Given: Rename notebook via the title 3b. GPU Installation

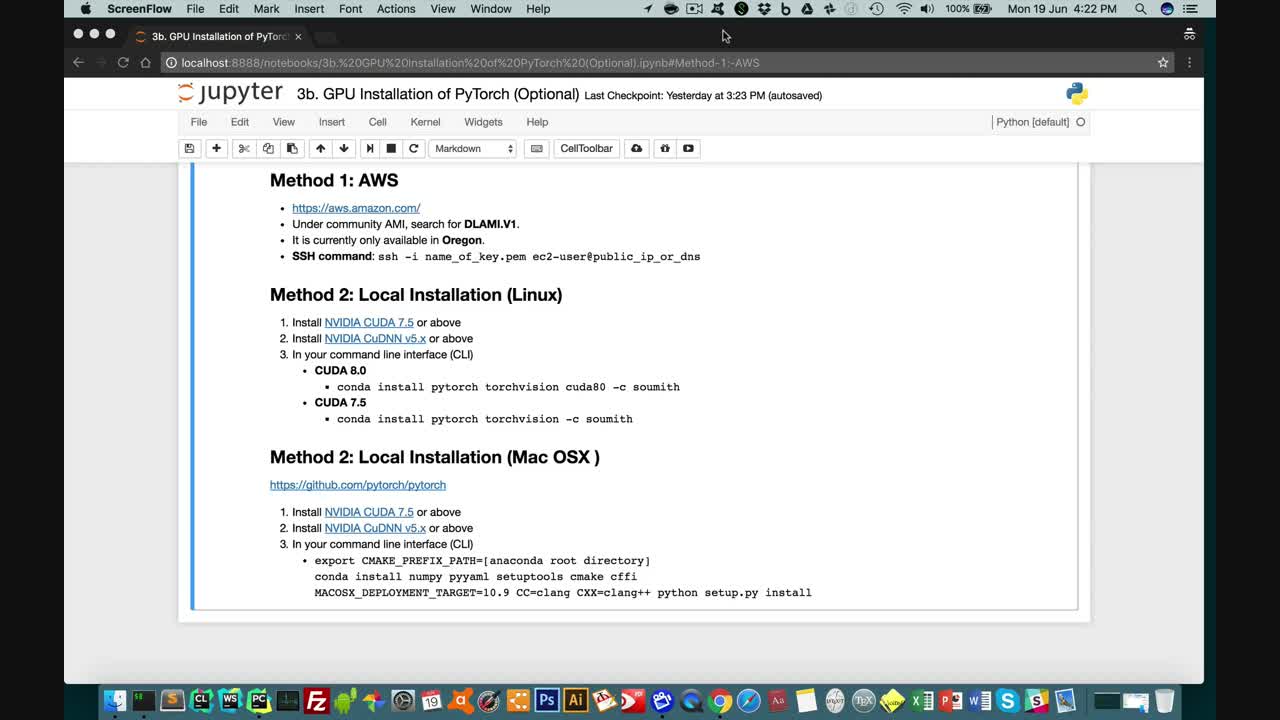Looking at the screenshot, I should [x=438, y=94].
